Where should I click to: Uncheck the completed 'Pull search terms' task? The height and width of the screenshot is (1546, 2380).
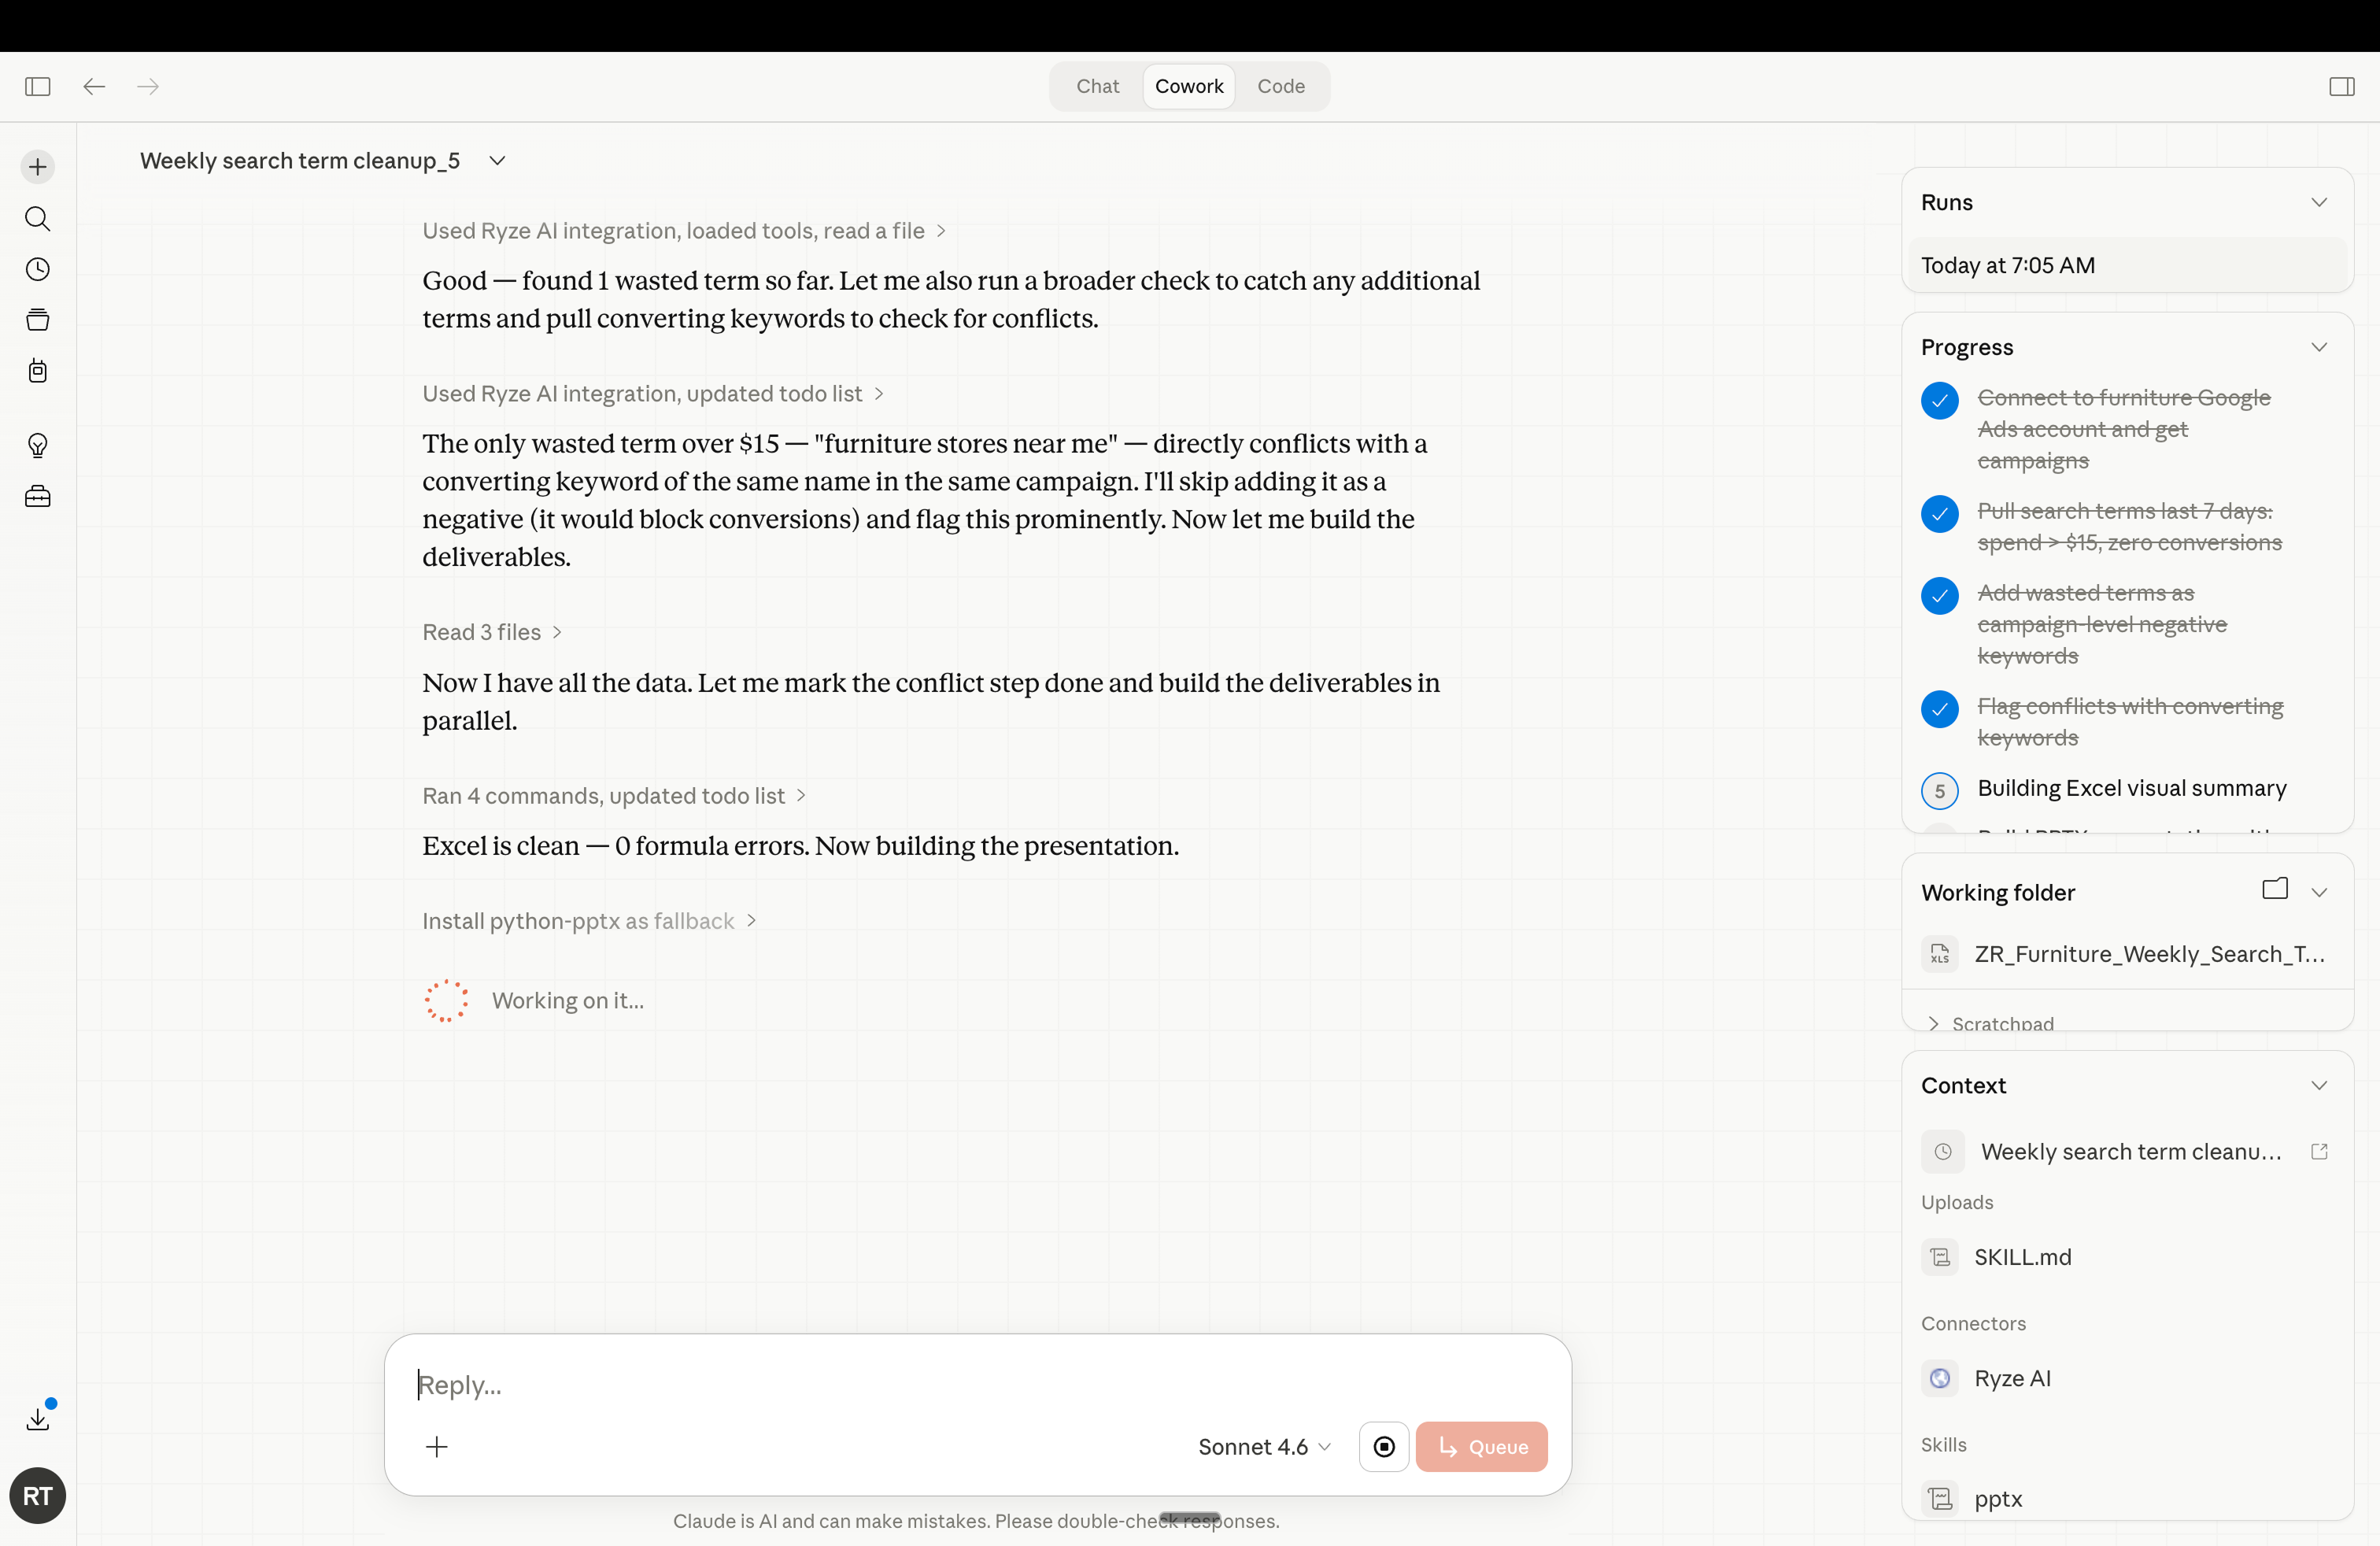pos(1939,514)
